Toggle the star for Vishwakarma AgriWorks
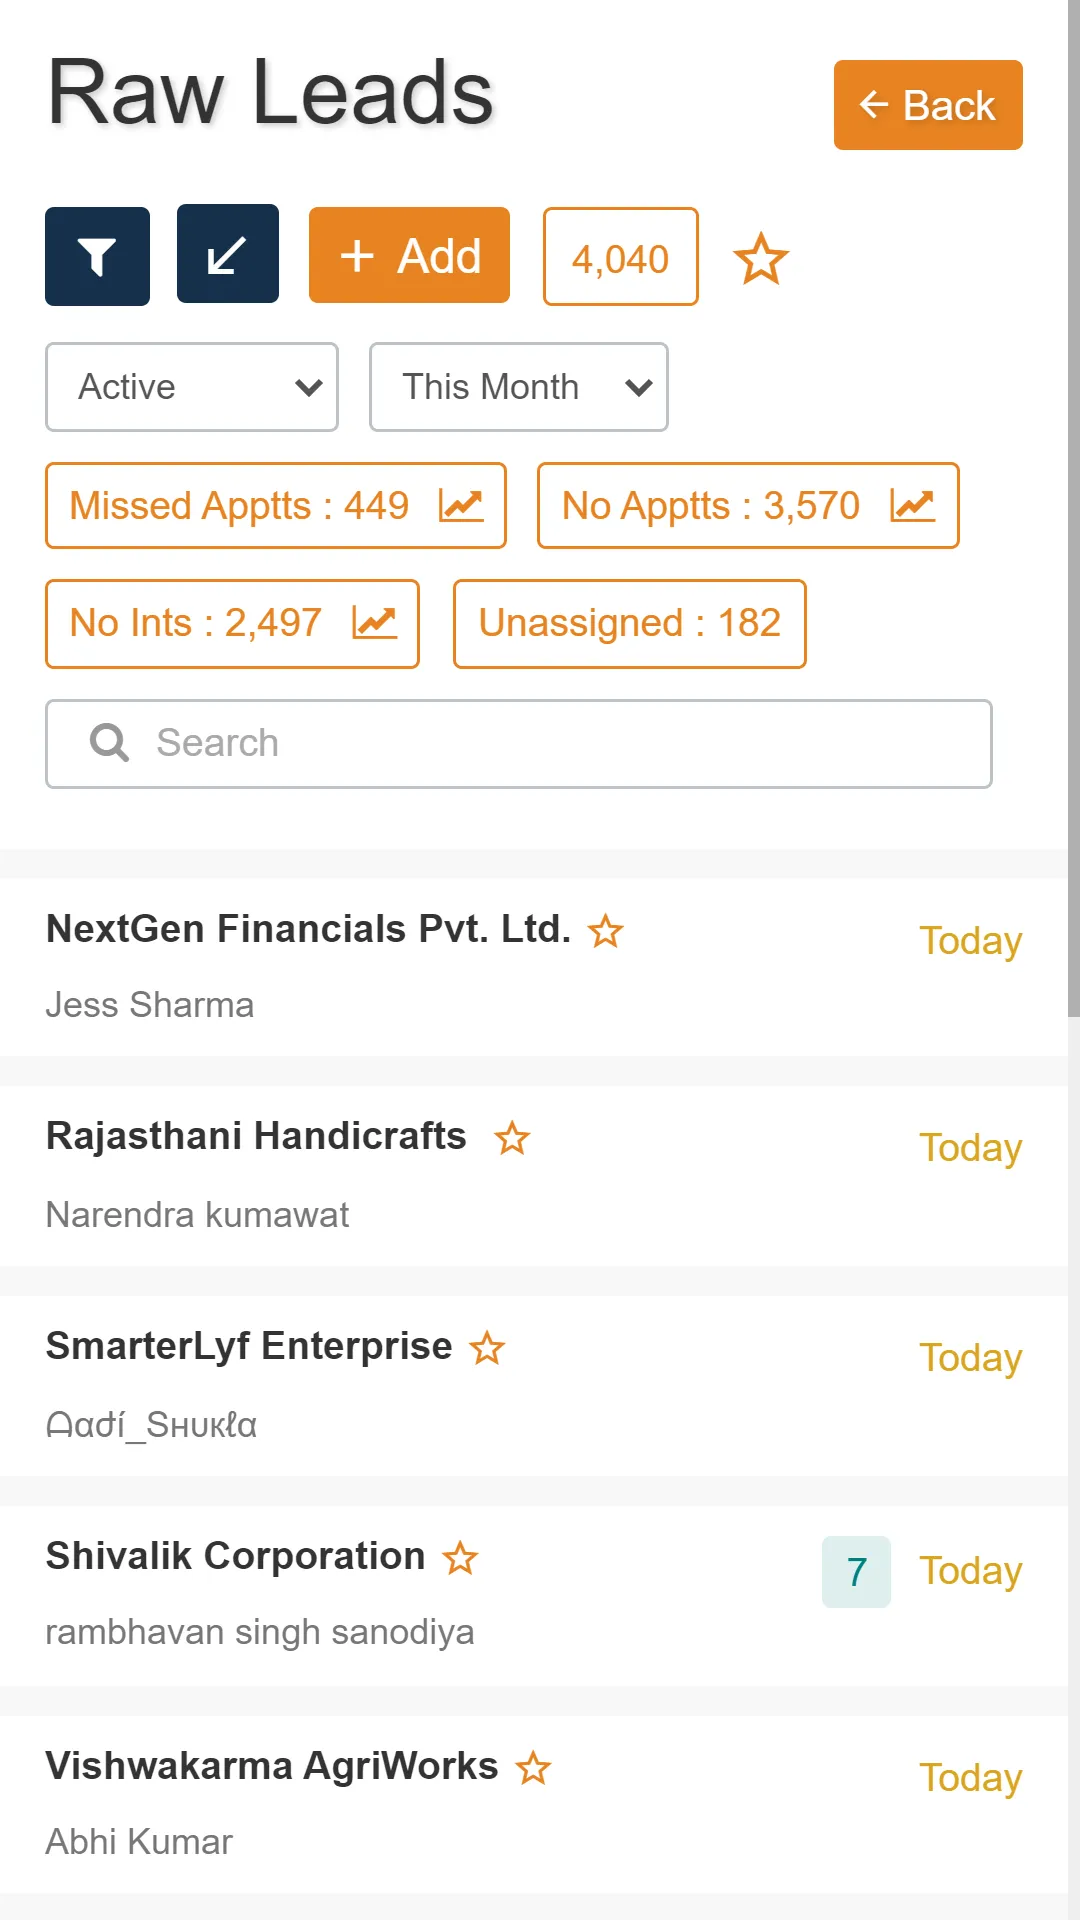This screenshot has height=1920, width=1080. (x=533, y=1768)
